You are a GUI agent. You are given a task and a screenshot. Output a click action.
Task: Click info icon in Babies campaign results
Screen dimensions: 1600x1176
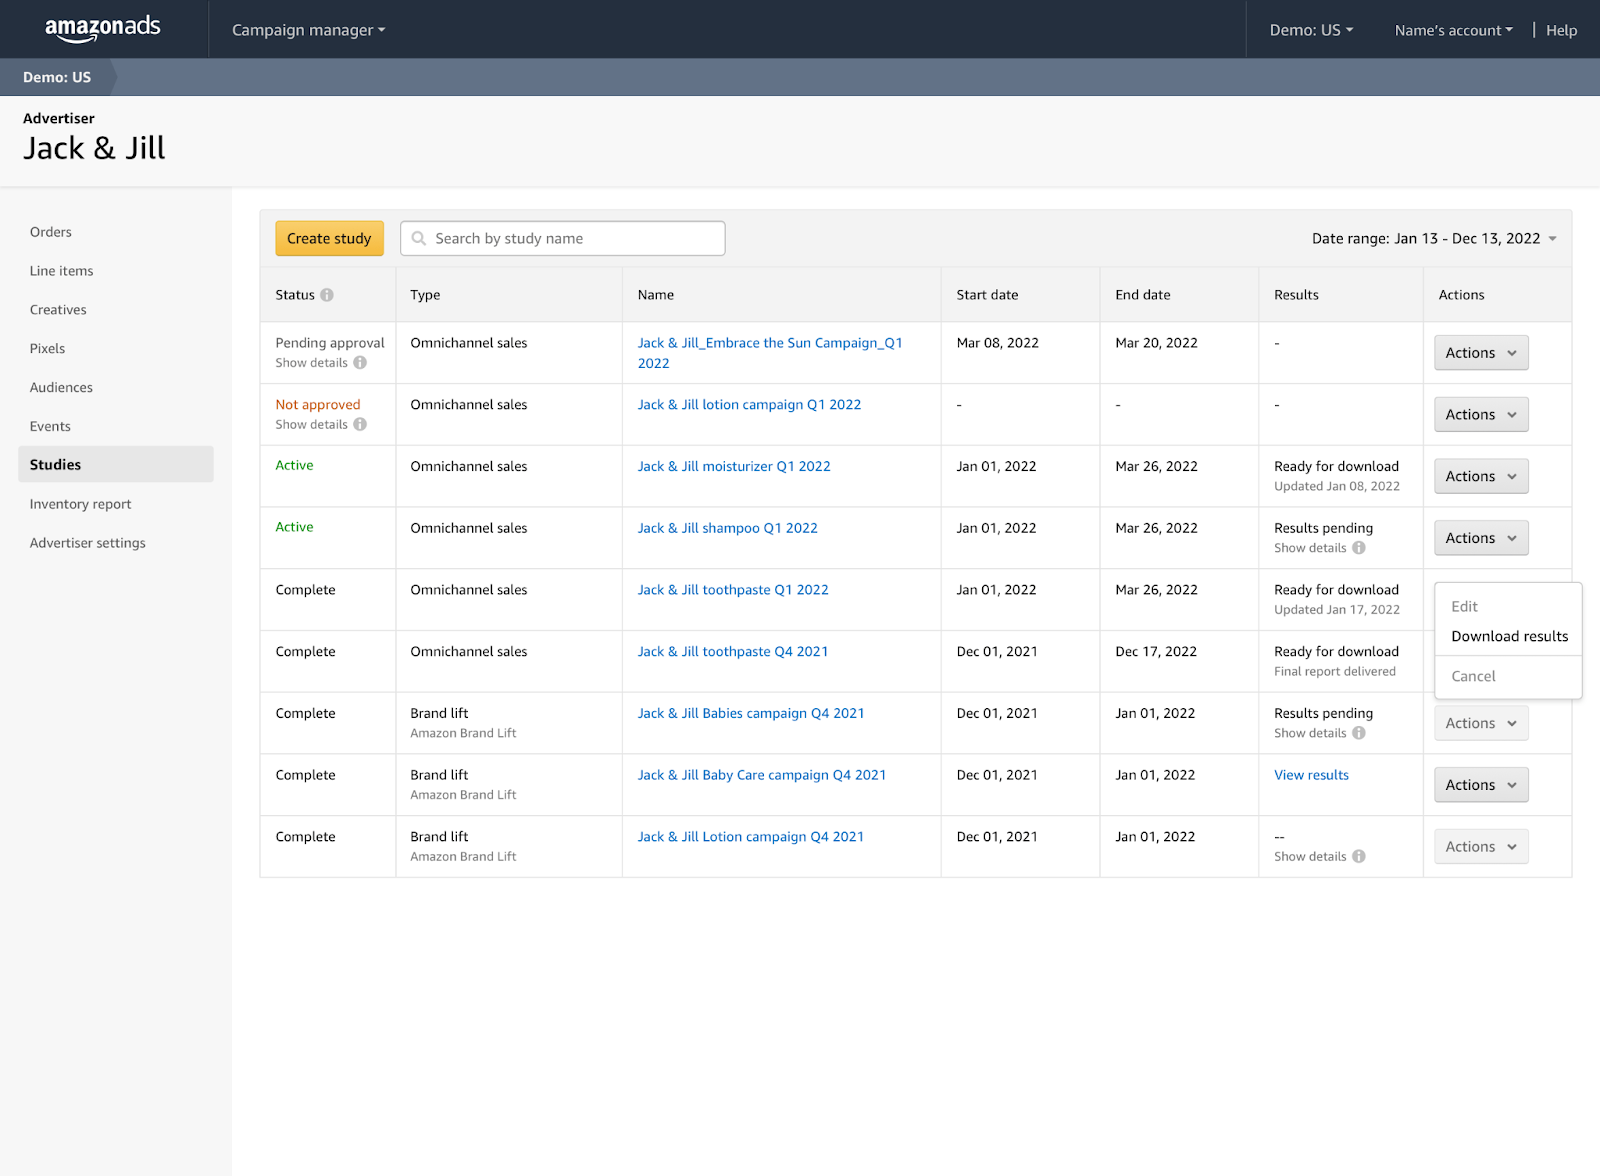point(1359,733)
